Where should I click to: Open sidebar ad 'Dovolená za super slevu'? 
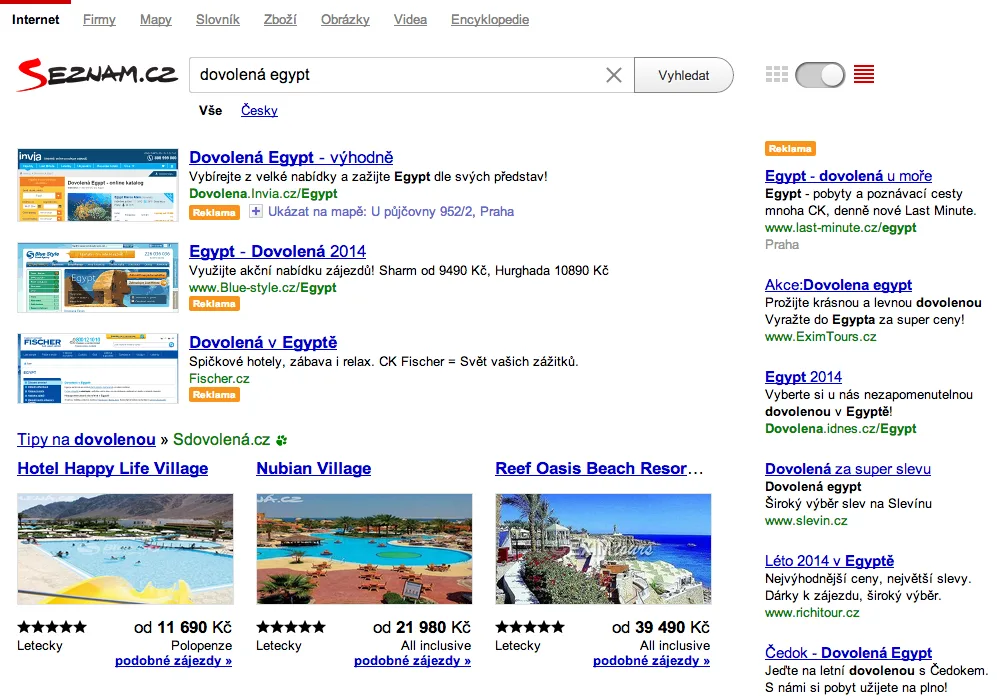point(848,469)
